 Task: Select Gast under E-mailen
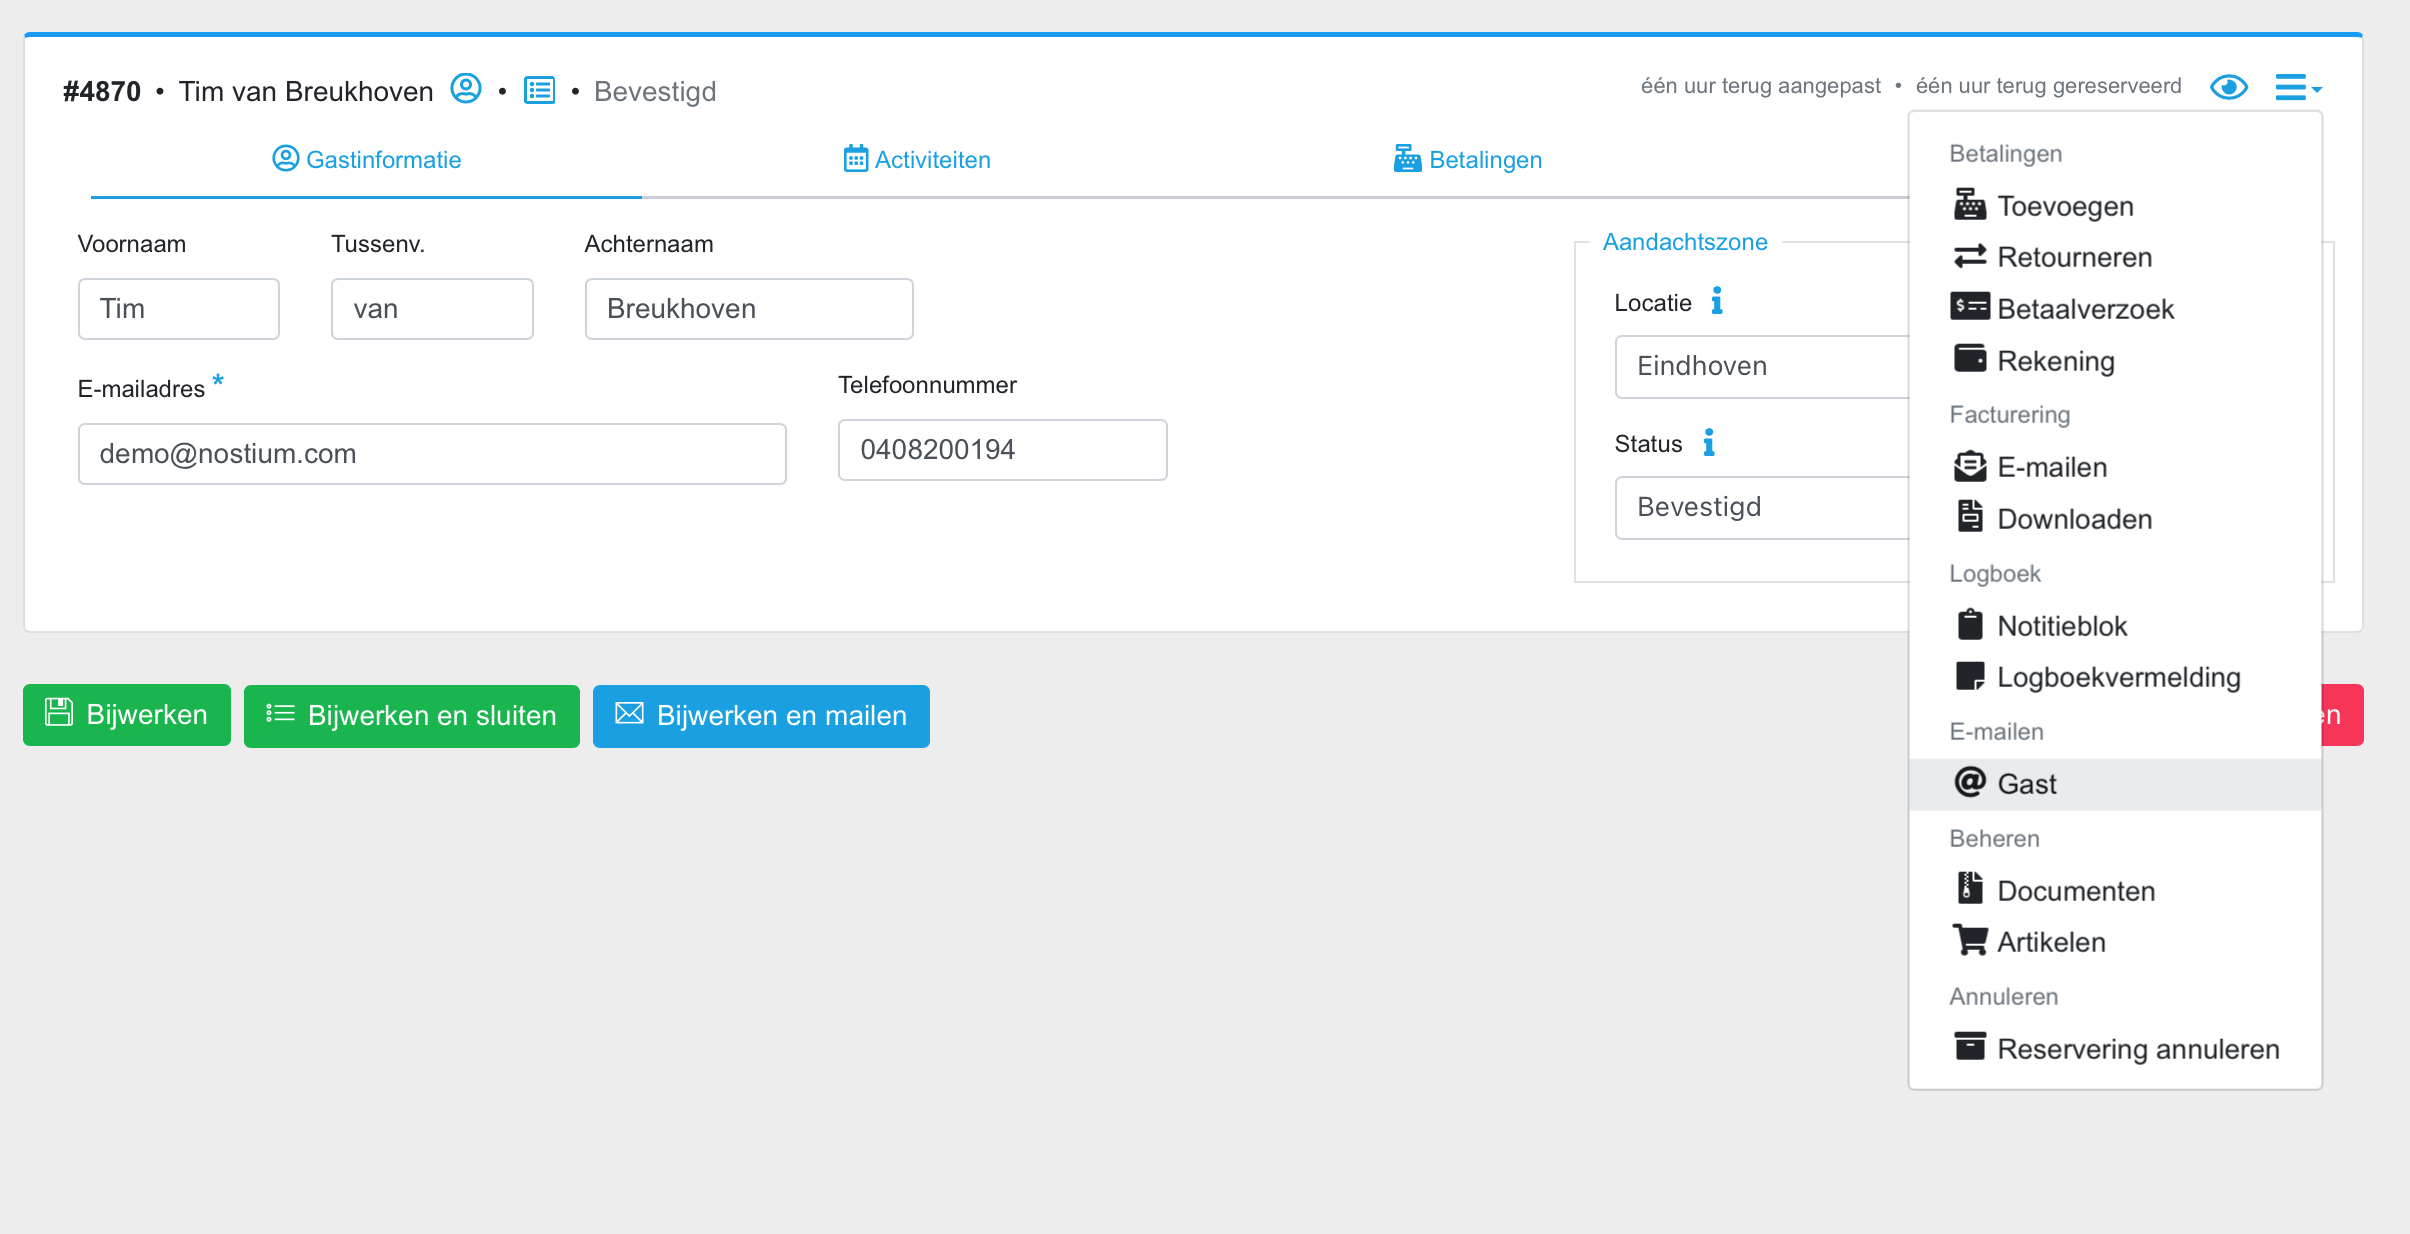coord(2026,784)
